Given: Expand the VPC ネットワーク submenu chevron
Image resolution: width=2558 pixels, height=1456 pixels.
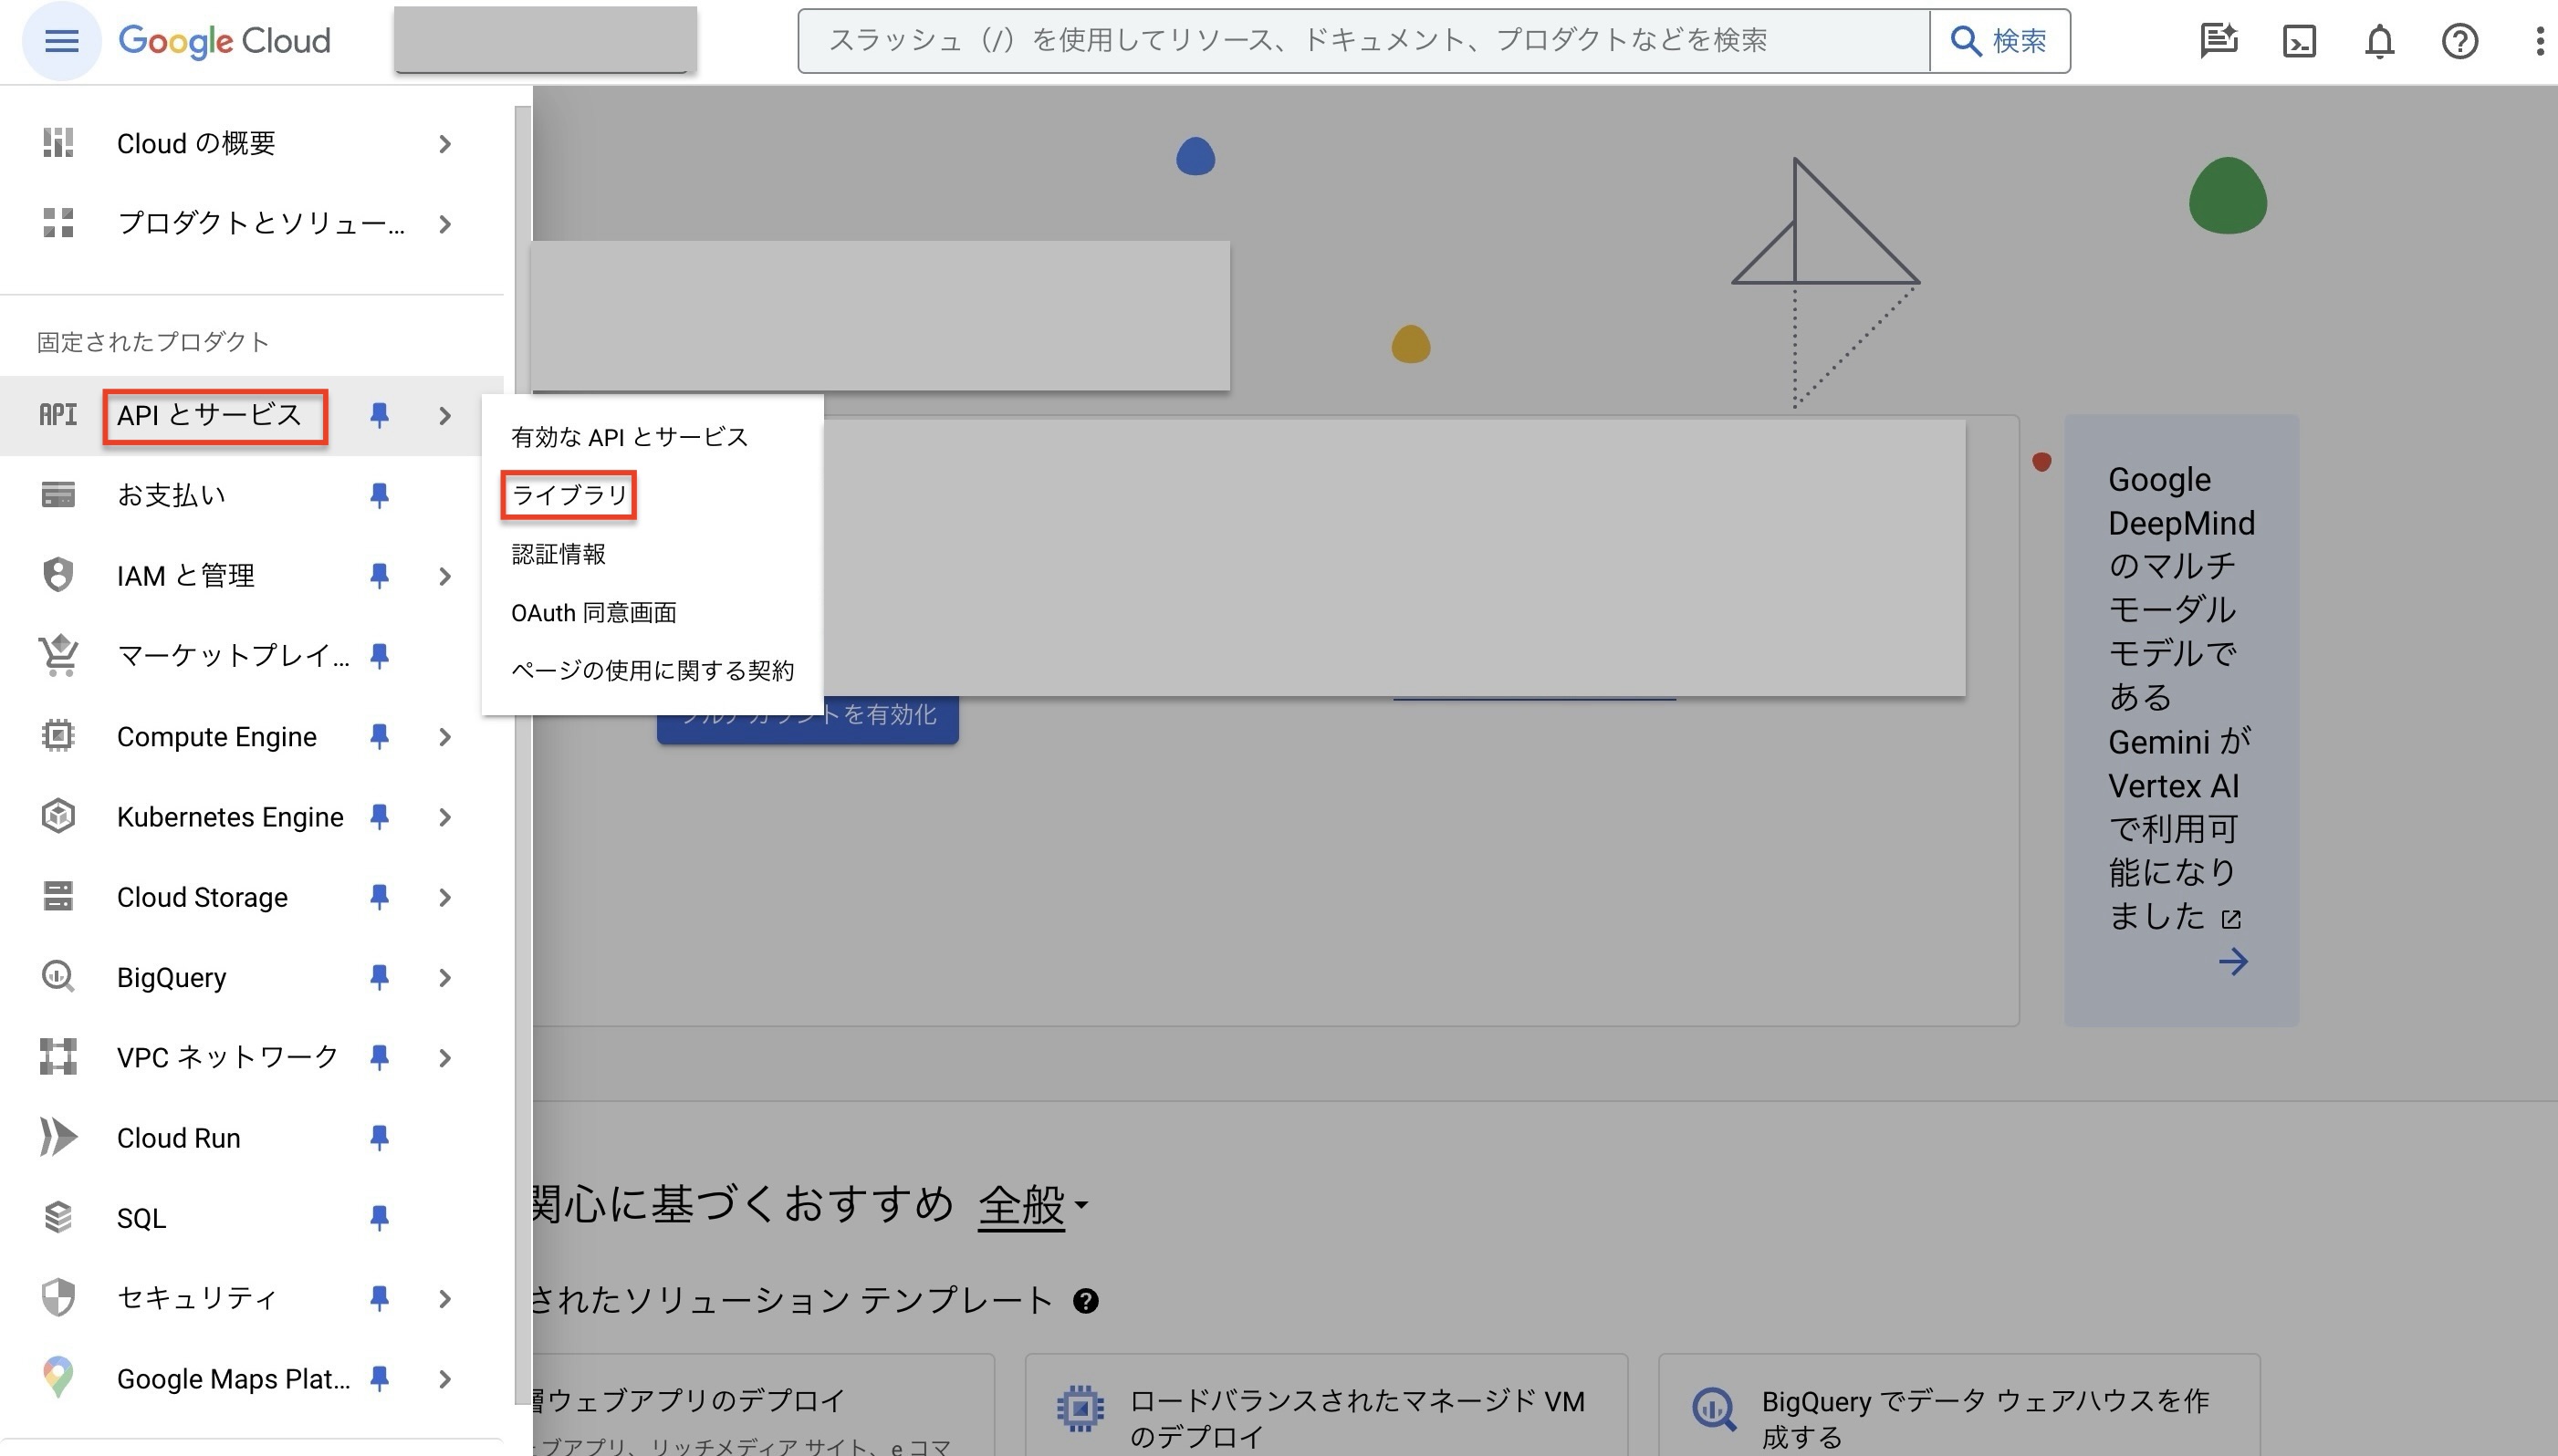Looking at the screenshot, I should coord(445,1057).
